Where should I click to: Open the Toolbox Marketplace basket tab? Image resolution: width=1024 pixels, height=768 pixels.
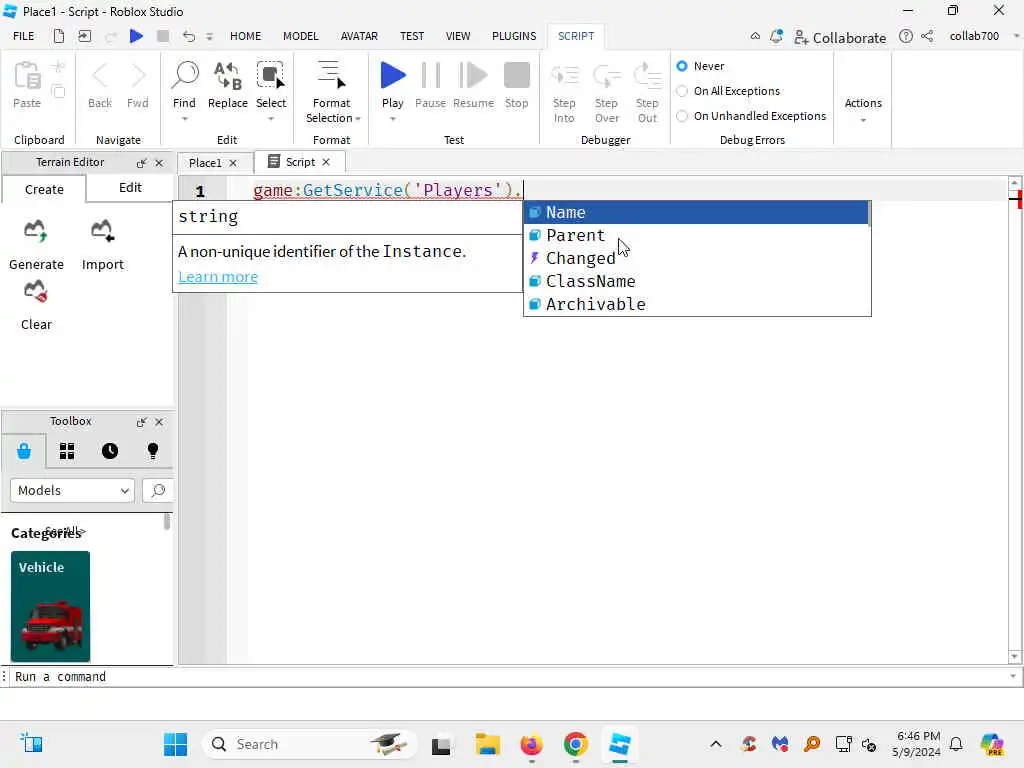[x=24, y=451]
